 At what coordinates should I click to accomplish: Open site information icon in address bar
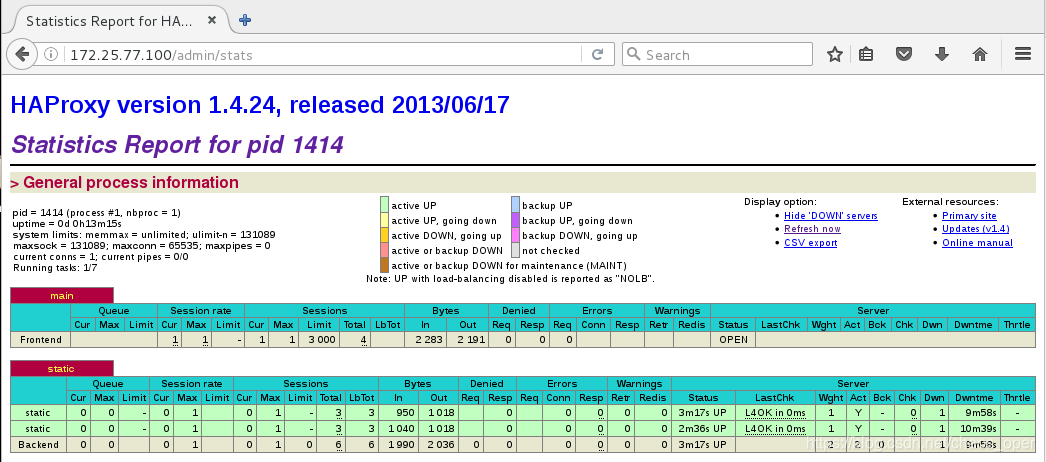pyautogui.click(x=51, y=55)
